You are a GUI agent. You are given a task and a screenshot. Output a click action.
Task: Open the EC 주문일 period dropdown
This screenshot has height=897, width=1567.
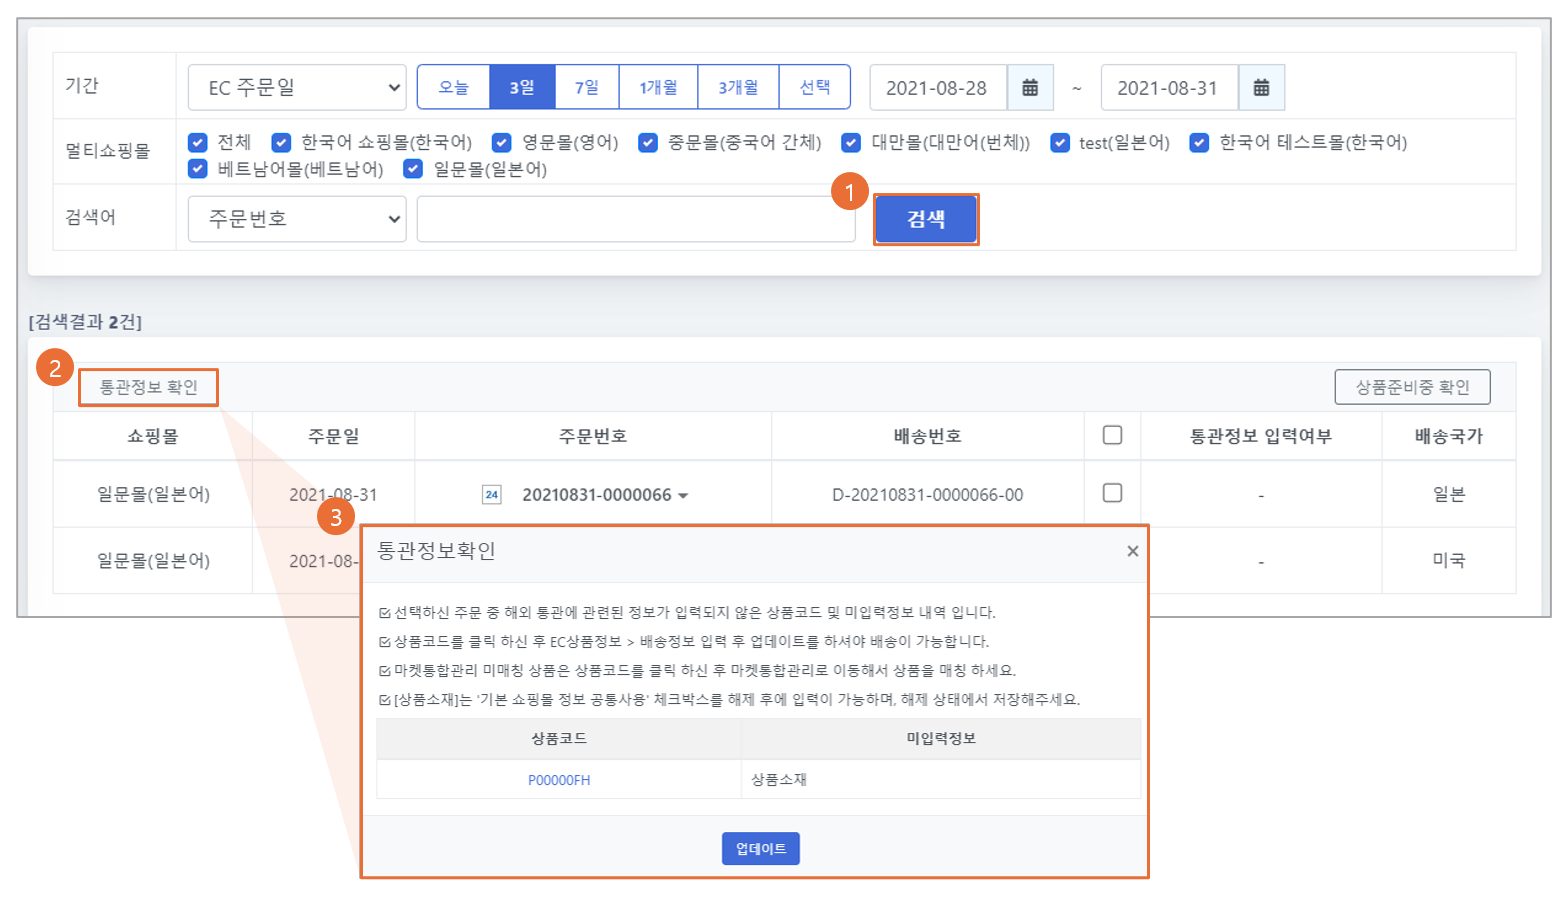[297, 88]
